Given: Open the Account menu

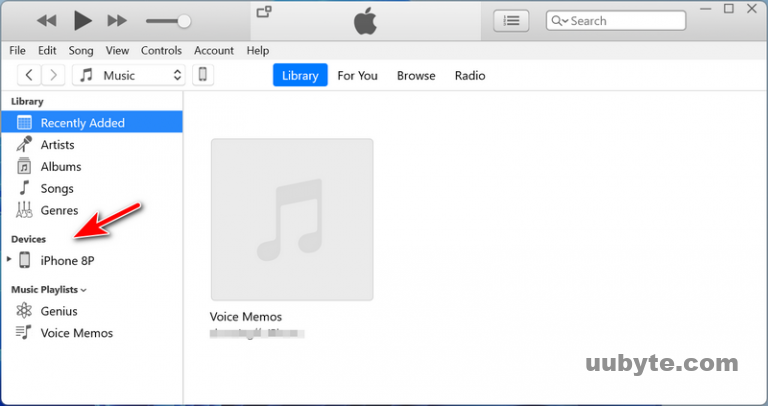Looking at the screenshot, I should (x=214, y=50).
